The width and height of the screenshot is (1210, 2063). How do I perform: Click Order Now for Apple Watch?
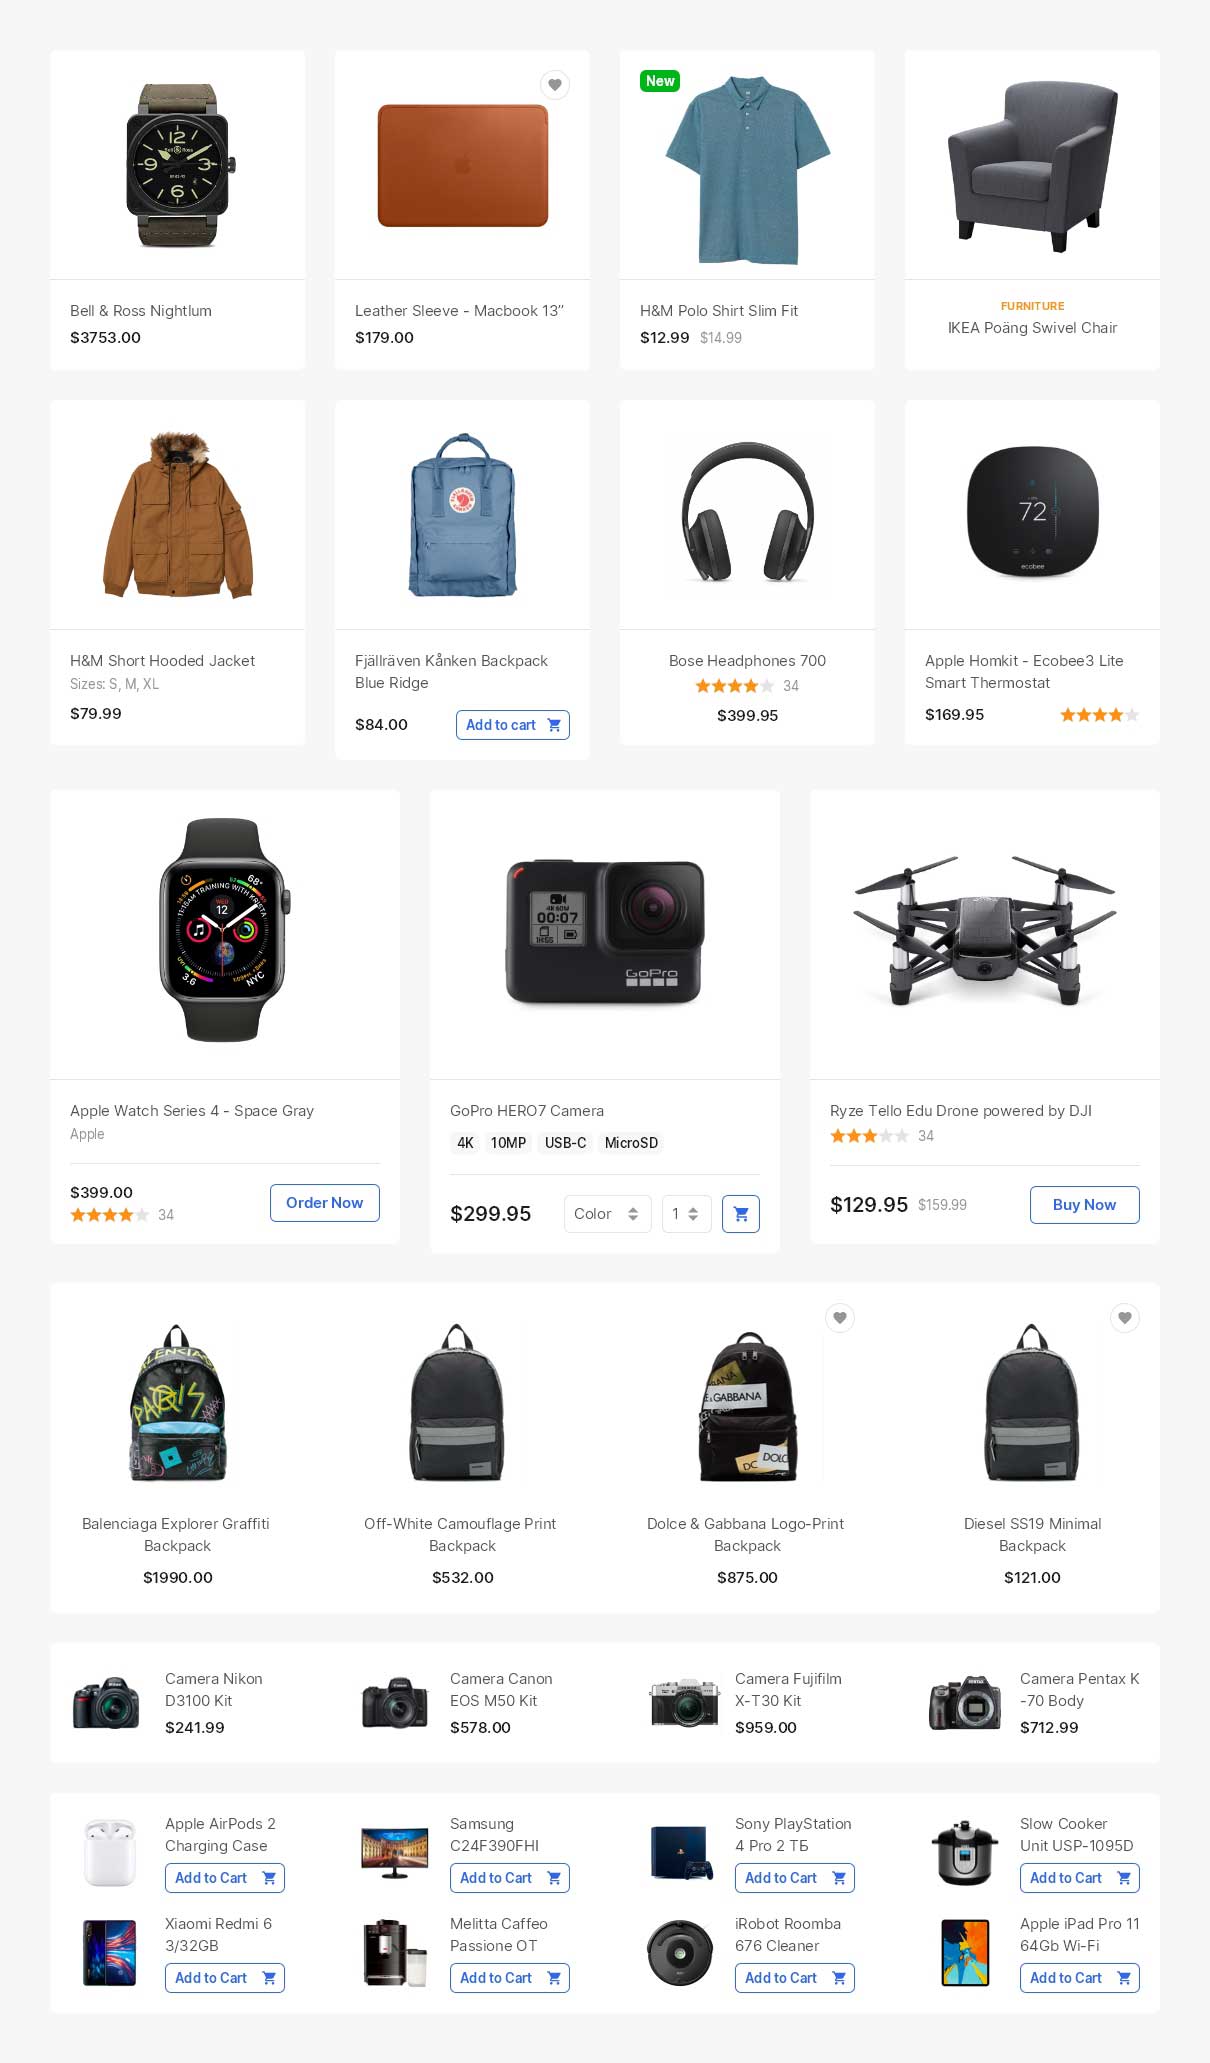tap(325, 1203)
